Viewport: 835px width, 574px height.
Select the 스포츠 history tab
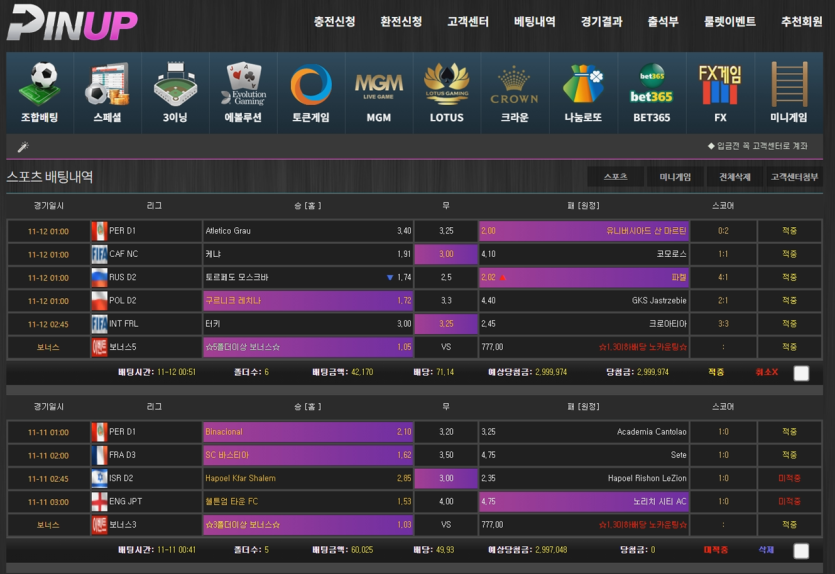(616, 177)
